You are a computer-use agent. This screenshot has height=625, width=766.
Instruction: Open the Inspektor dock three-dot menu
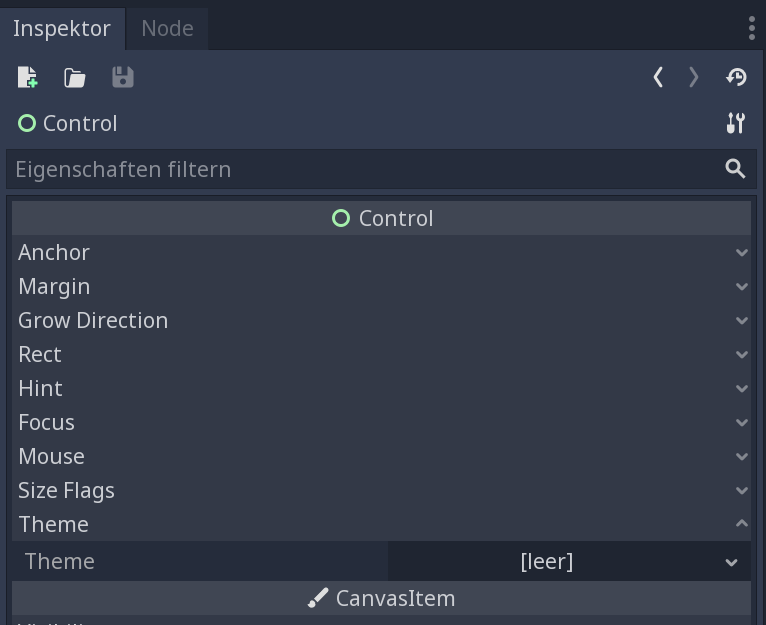tap(752, 28)
